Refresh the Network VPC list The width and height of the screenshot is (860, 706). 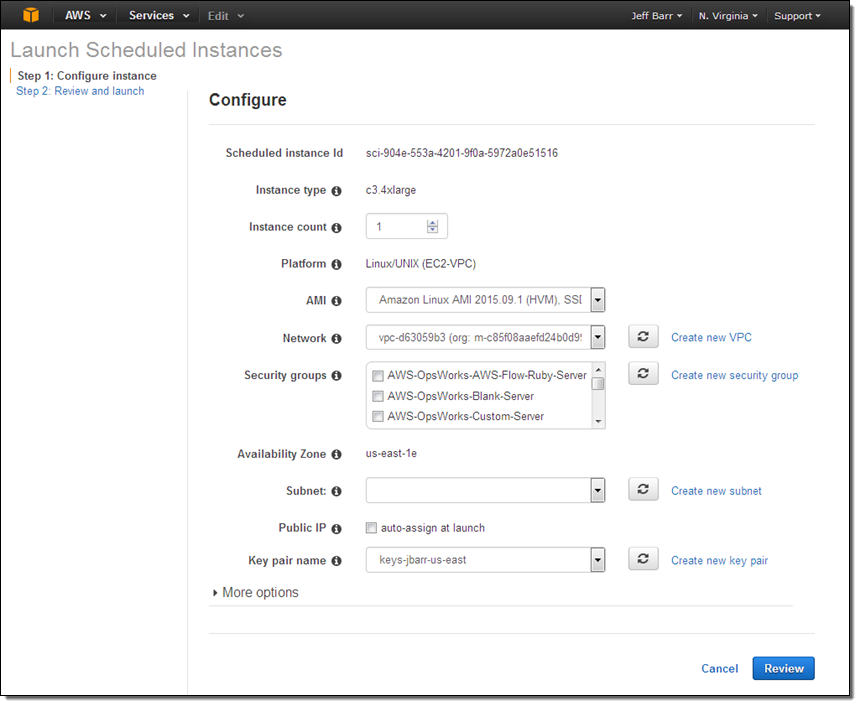point(642,336)
